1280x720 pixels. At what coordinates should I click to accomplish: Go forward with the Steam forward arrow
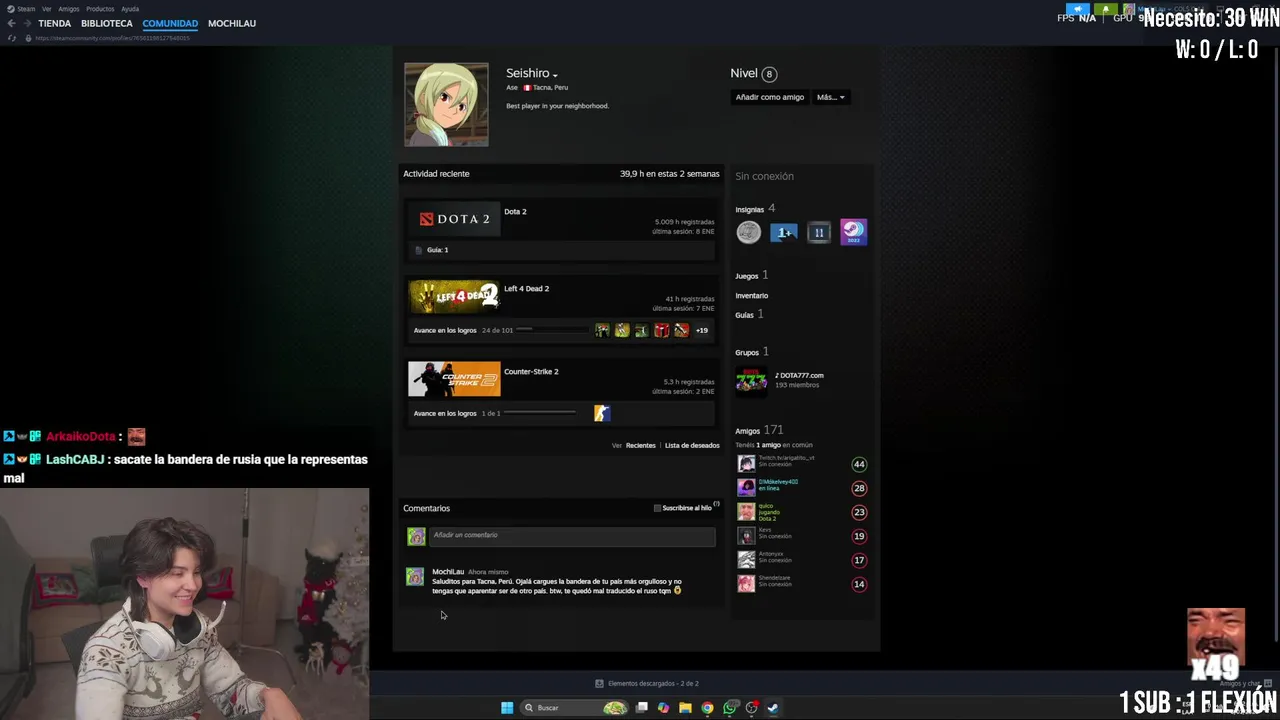click(25, 23)
